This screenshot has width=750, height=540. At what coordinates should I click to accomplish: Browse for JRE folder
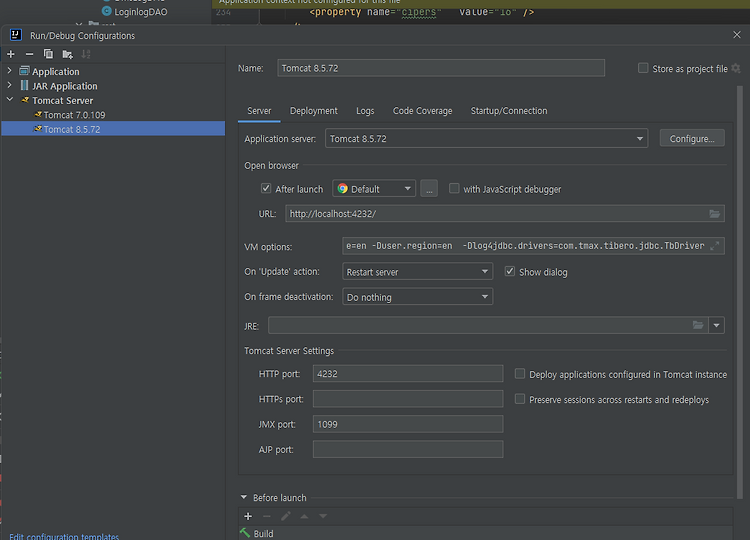click(698, 325)
